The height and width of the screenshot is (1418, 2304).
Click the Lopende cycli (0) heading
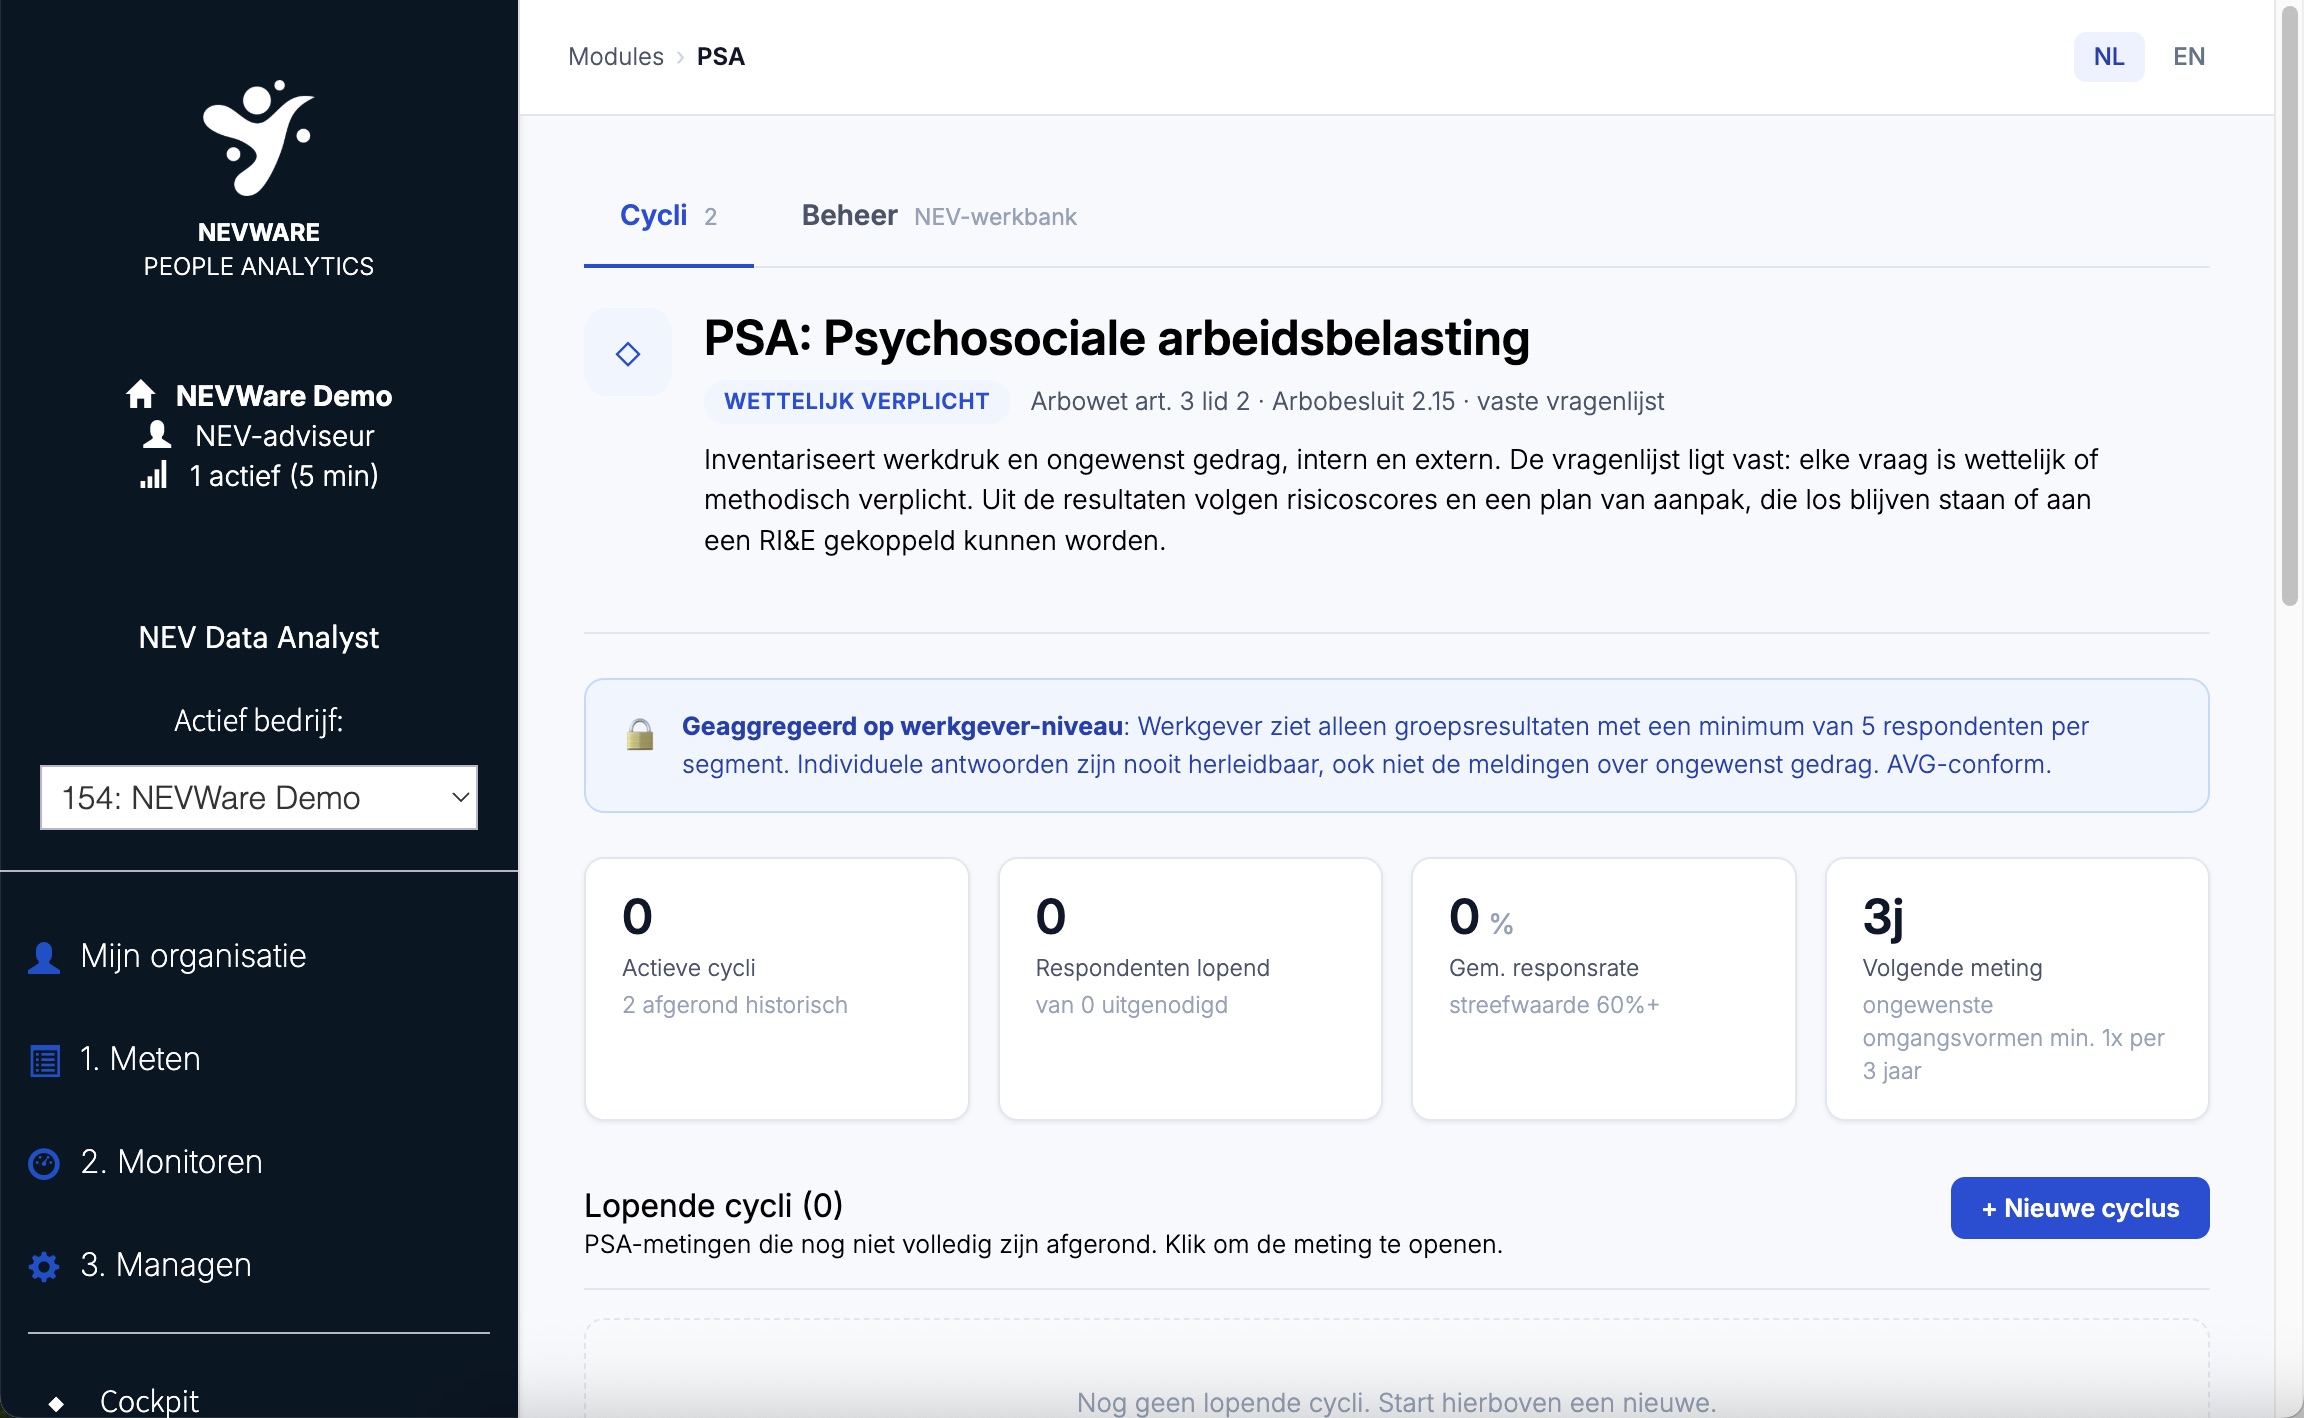click(x=714, y=1206)
